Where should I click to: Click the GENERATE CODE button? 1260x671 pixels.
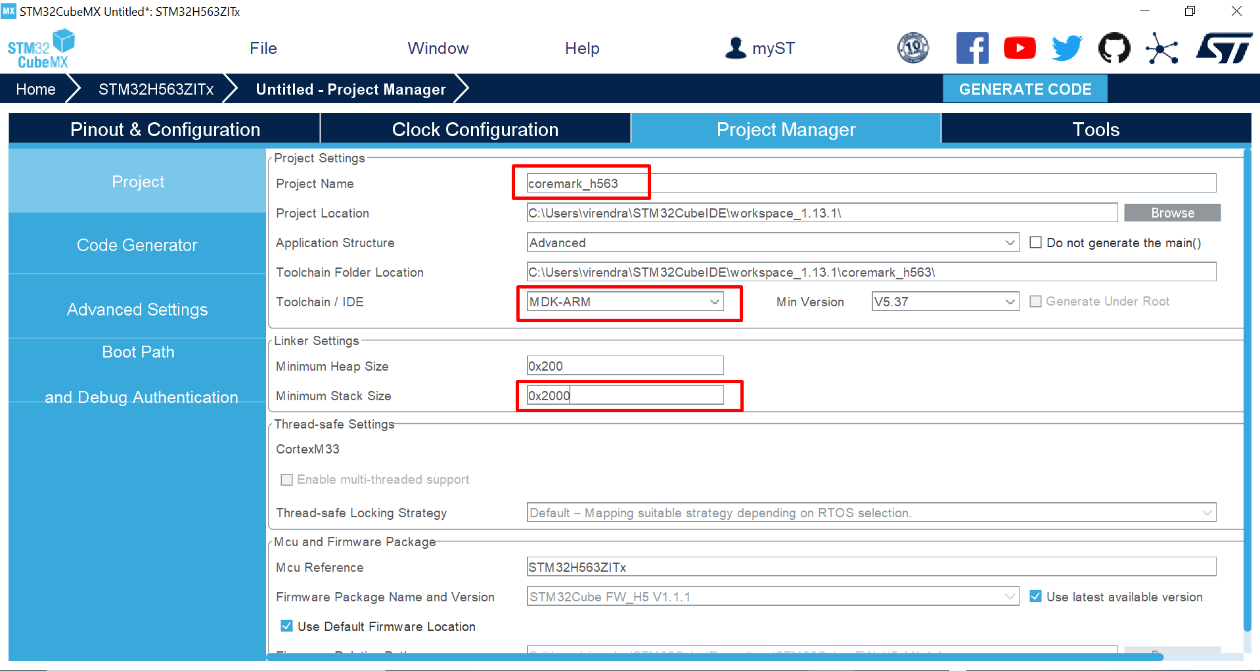[x=1025, y=88]
